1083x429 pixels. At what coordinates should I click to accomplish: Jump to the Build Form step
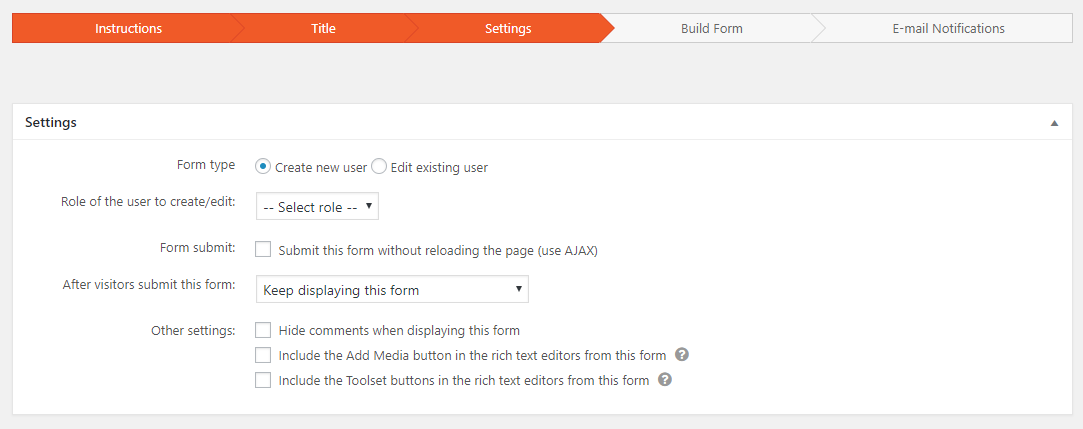[711, 28]
